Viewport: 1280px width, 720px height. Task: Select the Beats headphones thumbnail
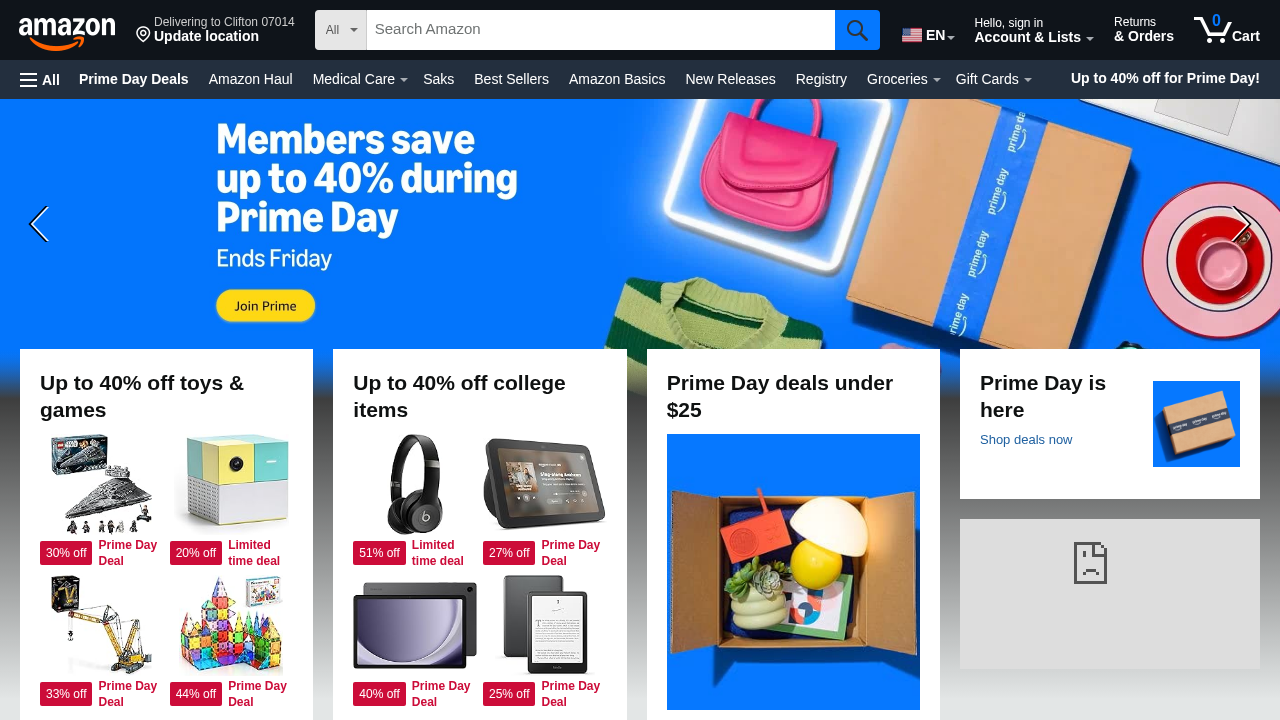pos(415,484)
